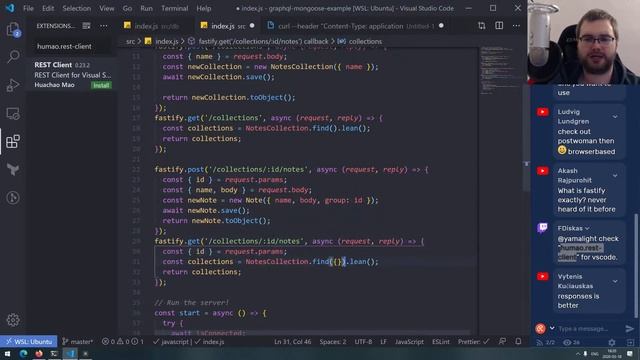Click the chat pop-out icon
The height and width of the screenshot is (360, 640).
pos(630,342)
